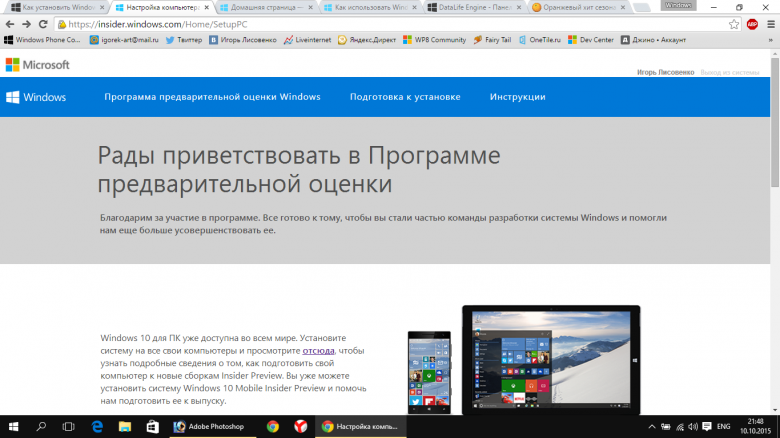
Task: Click the browser forward arrow
Action: point(26,24)
